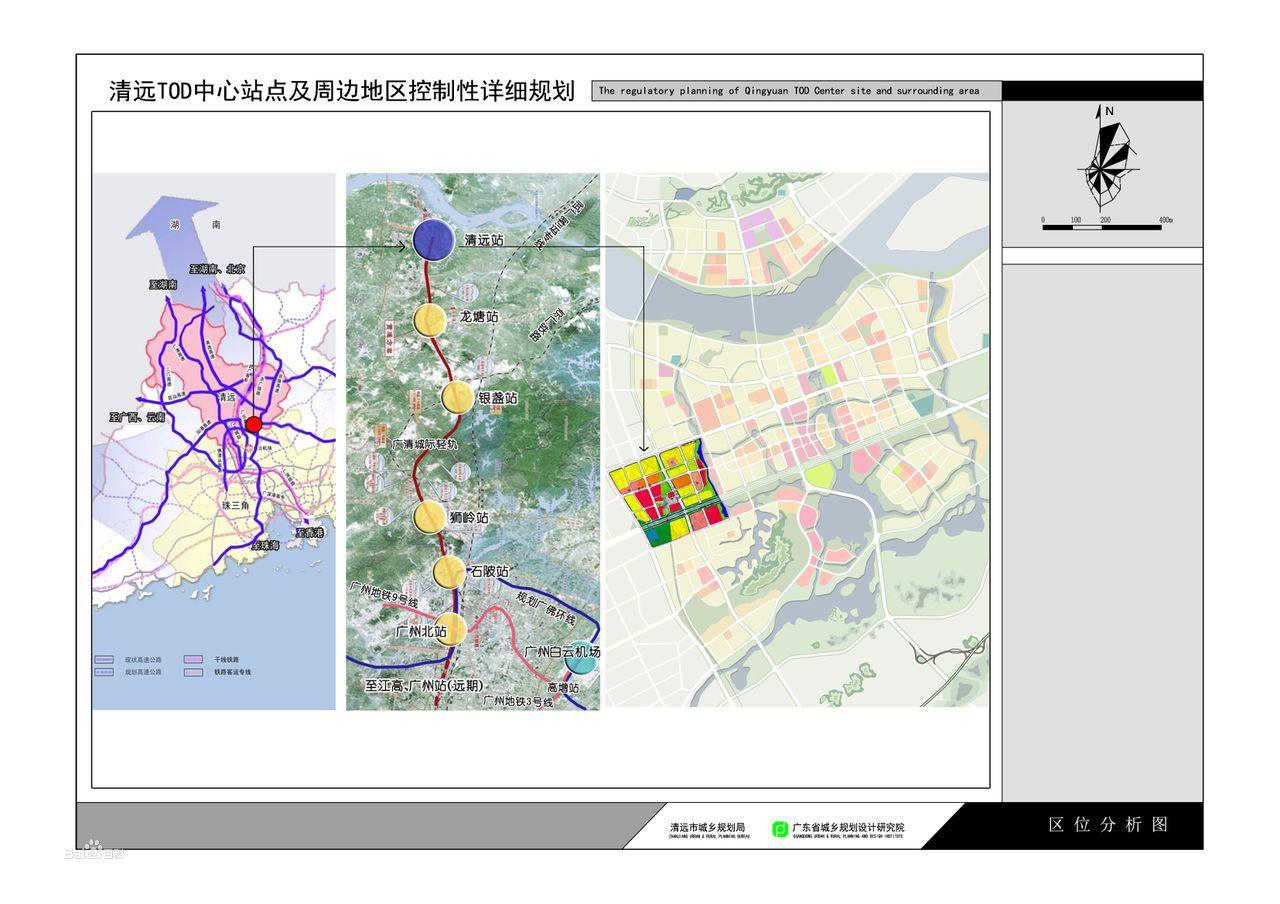Click the 干线铁路 pink legend swatch
1280x904 pixels.
point(195,660)
